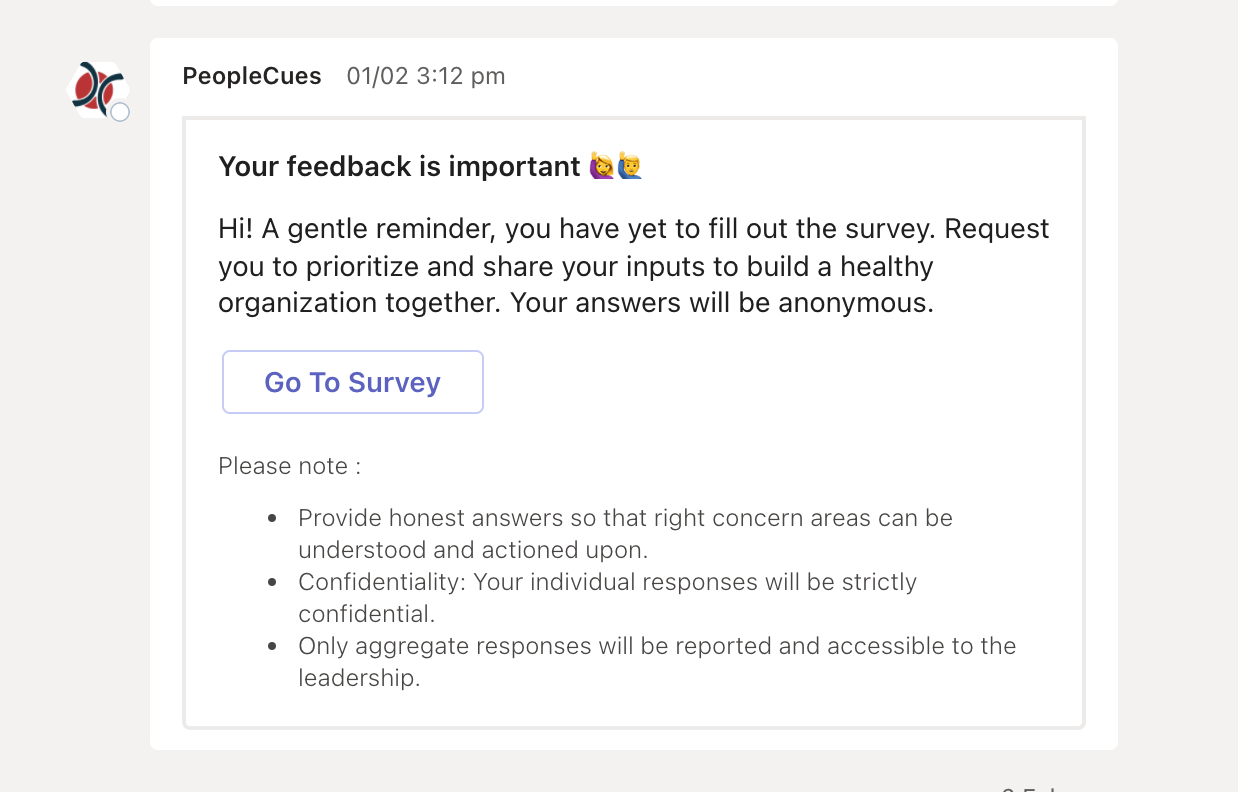The height and width of the screenshot is (792, 1238).
Task: Click the raising-hand woman emoji
Action: click(601, 166)
